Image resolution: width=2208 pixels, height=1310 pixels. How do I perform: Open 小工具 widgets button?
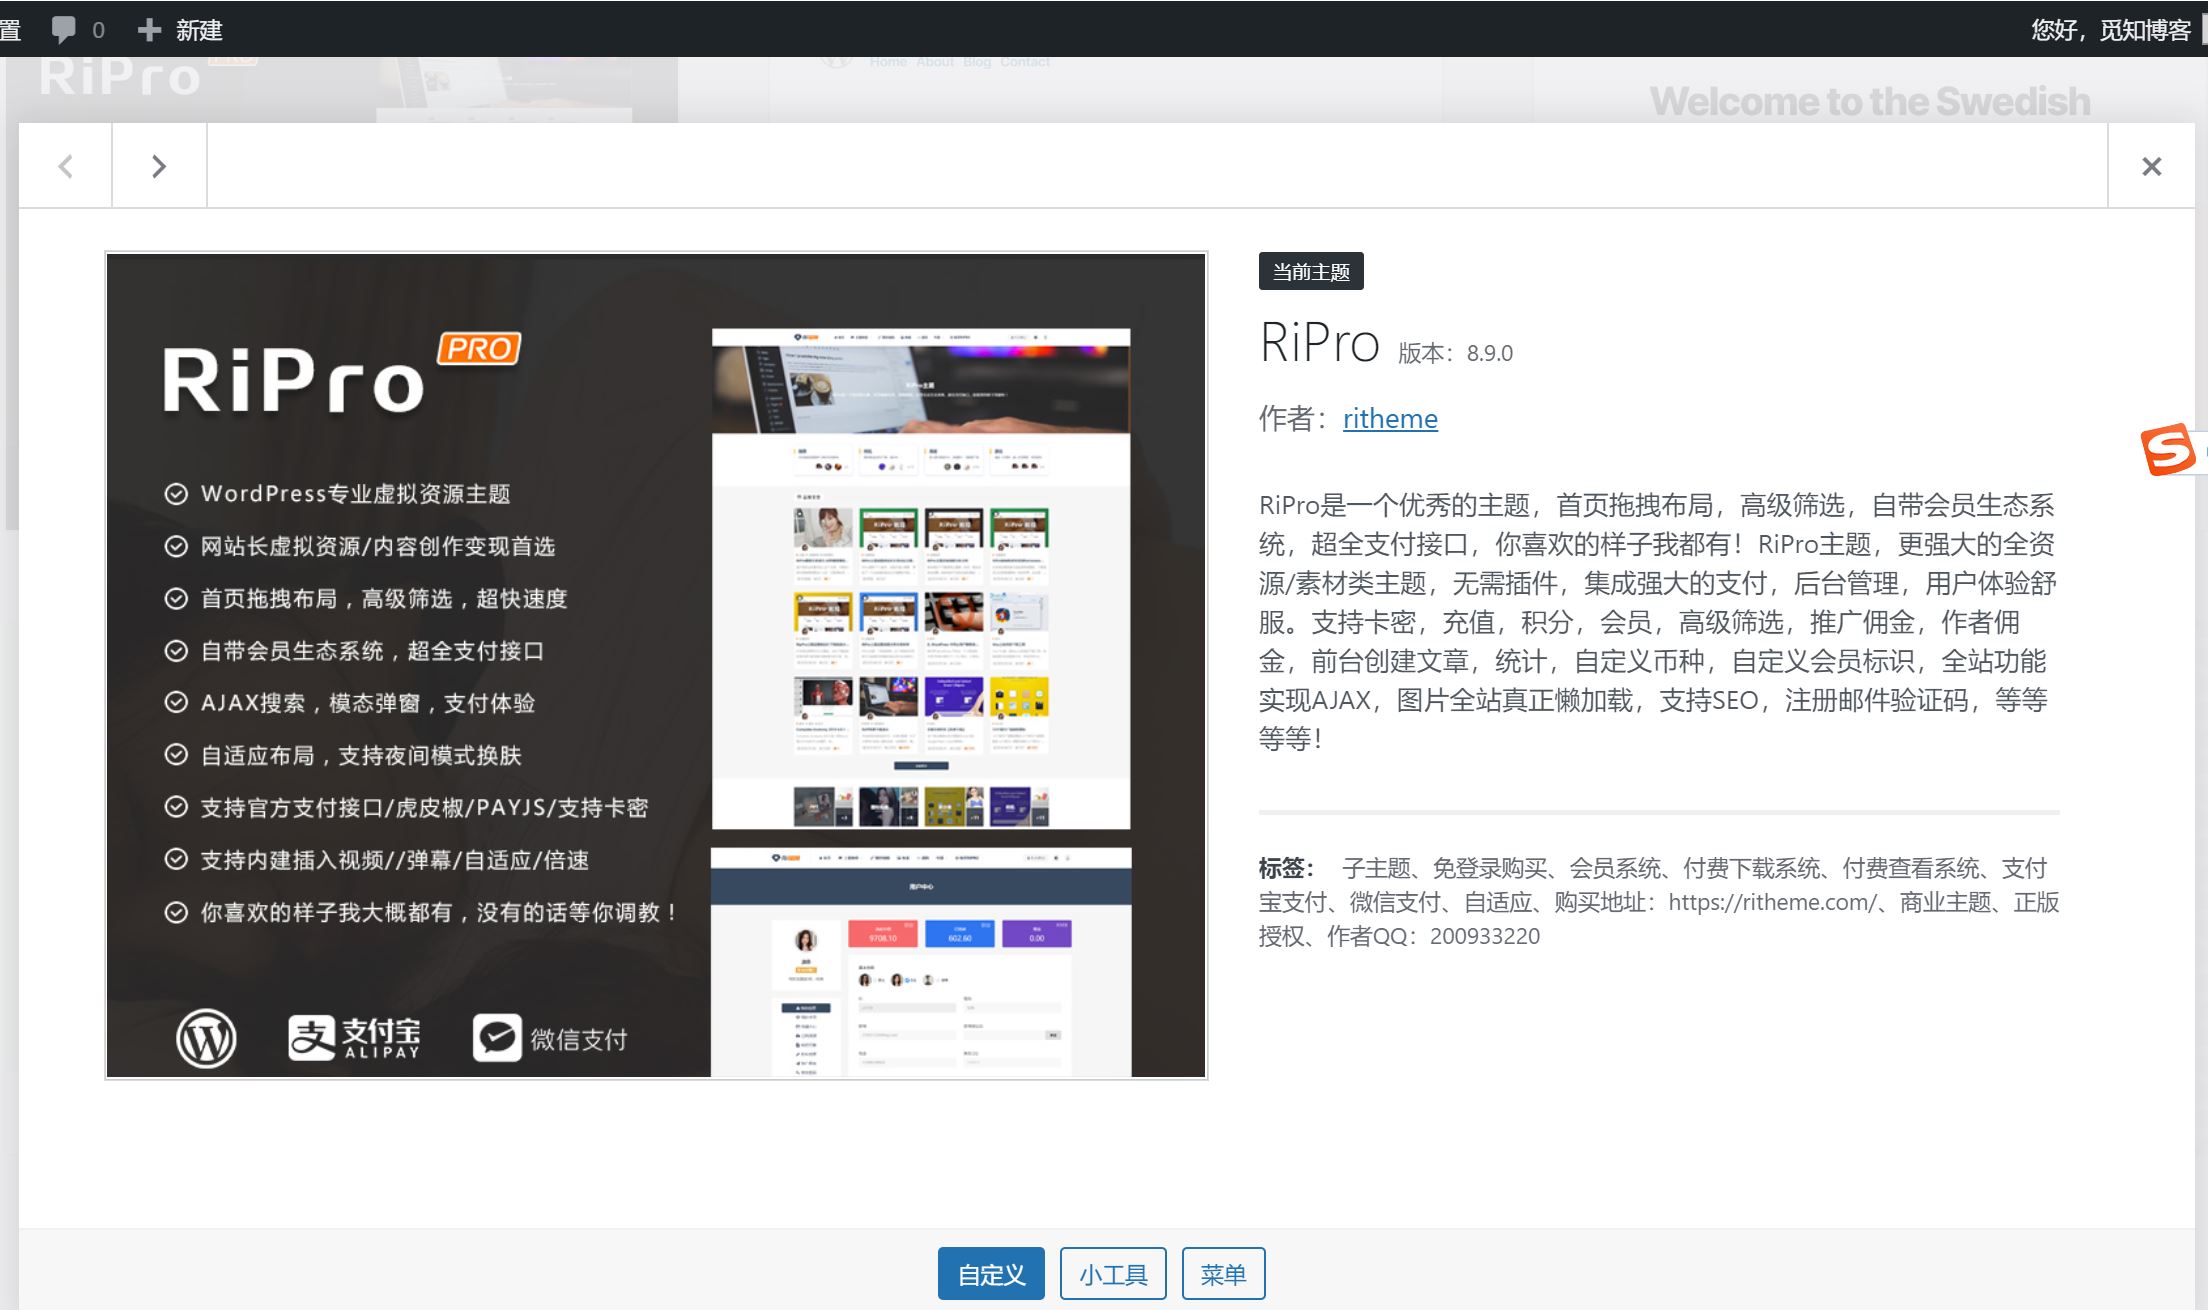point(1113,1274)
